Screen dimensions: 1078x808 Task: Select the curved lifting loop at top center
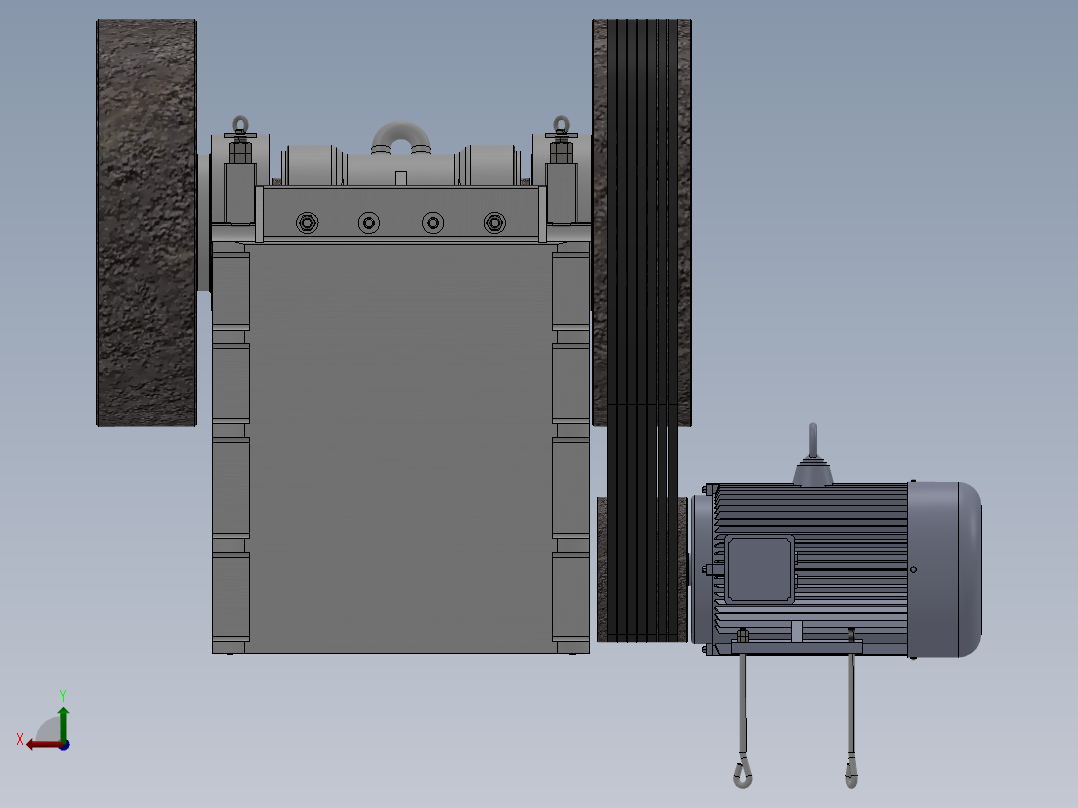click(401, 138)
